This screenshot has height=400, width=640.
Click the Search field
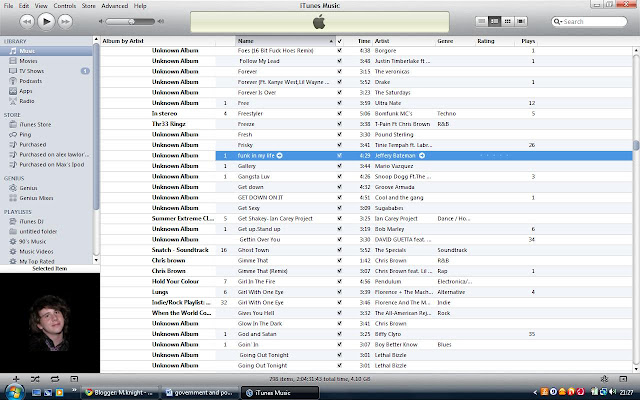point(589,22)
